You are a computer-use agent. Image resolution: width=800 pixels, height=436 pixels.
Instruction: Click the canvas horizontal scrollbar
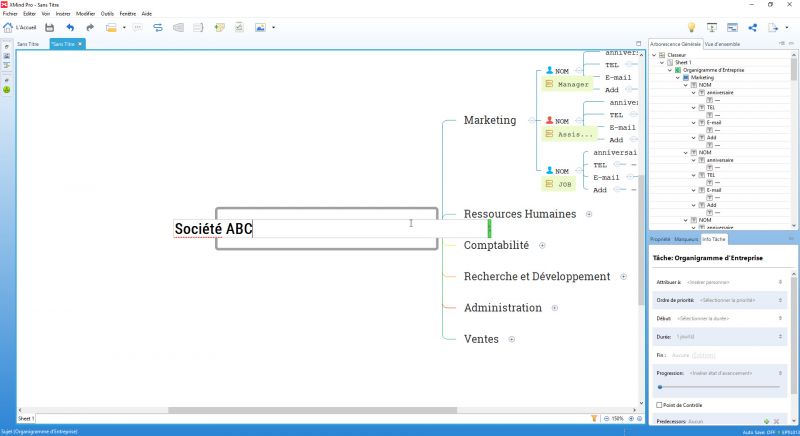click(x=313, y=410)
